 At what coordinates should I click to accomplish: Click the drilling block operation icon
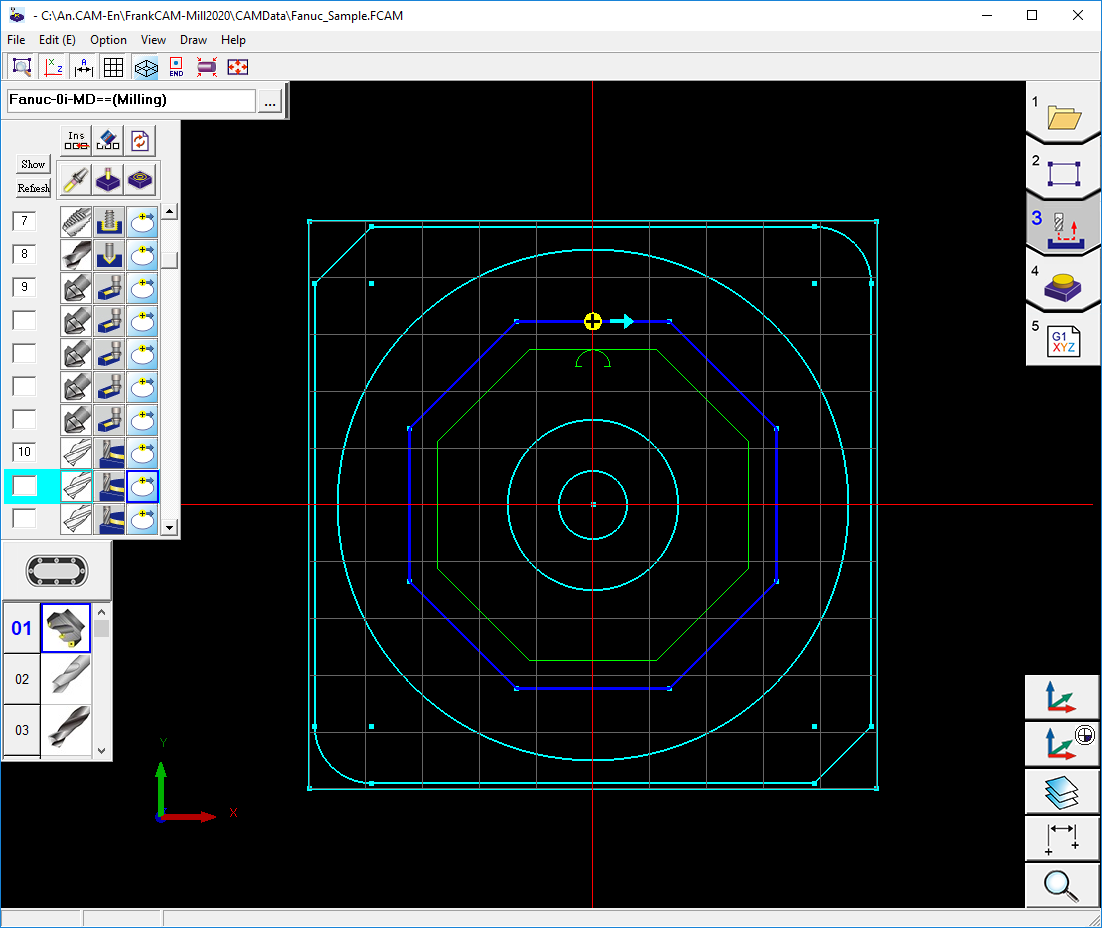[x=108, y=180]
